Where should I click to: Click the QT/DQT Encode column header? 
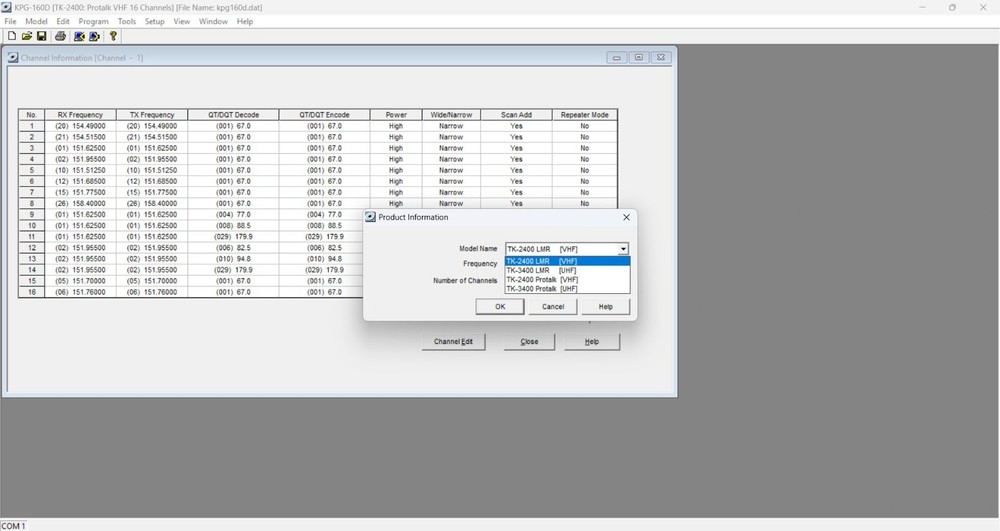pos(325,115)
